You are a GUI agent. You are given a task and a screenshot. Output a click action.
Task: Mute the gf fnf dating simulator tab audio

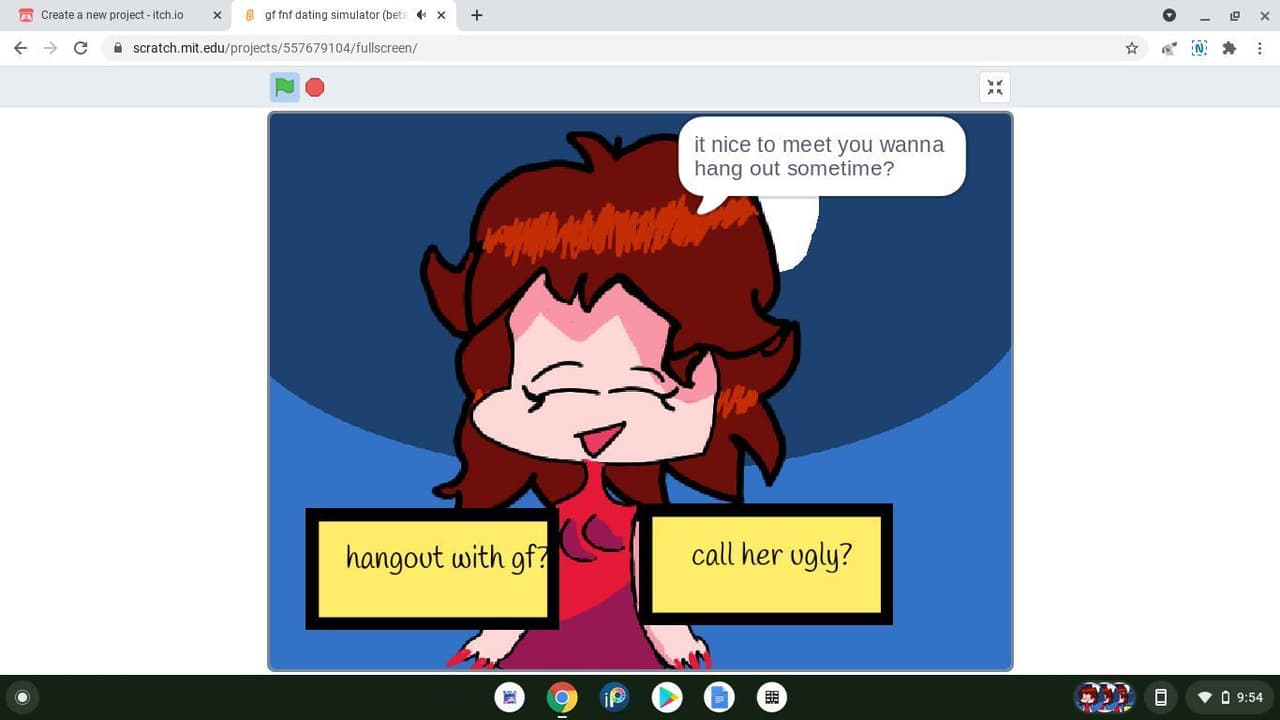421,15
